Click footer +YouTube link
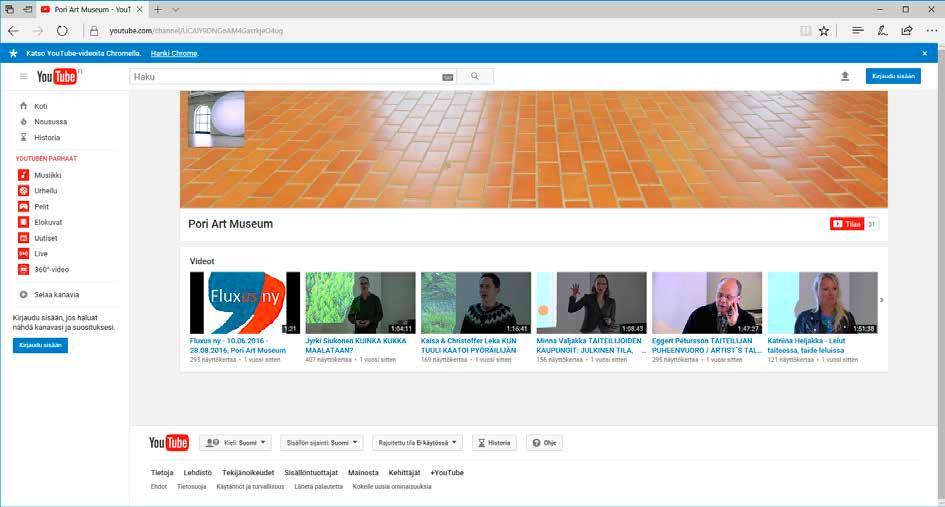This screenshot has height=507, width=945. click(x=447, y=473)
